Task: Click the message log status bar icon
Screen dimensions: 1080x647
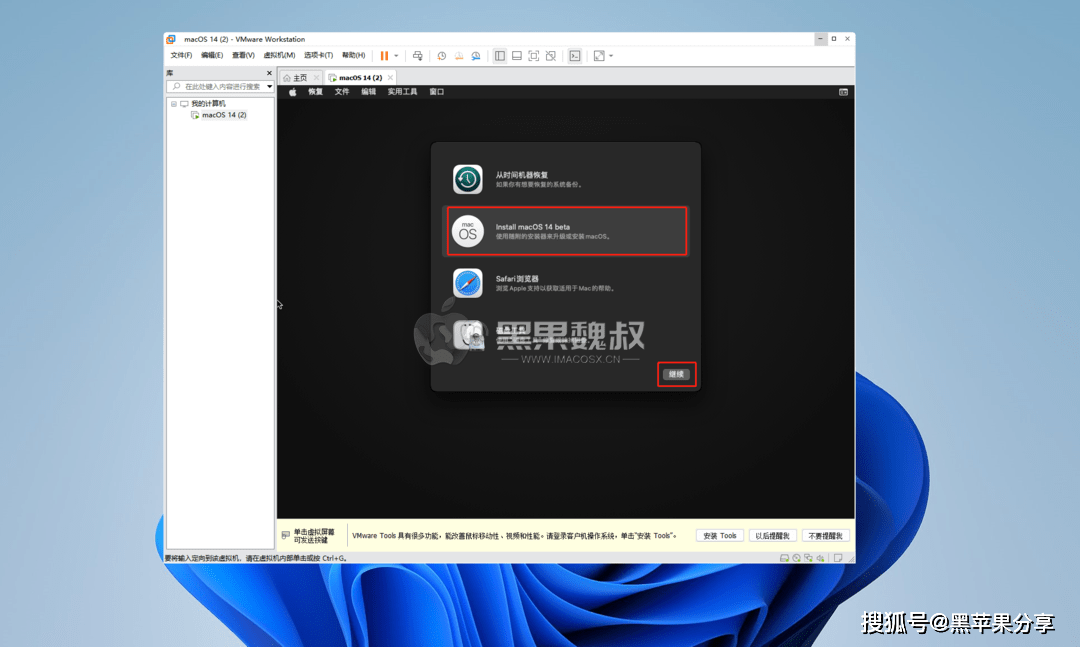Action: pos(838,558)
